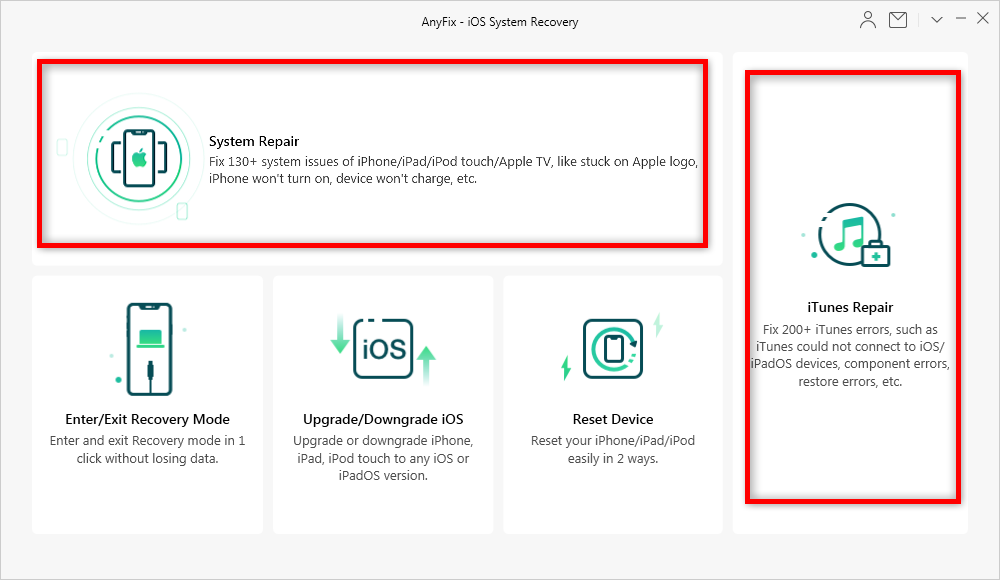This screenshot has height=580, width=1000.
Task: Open the System Repair title
Action: coord(254,141)
